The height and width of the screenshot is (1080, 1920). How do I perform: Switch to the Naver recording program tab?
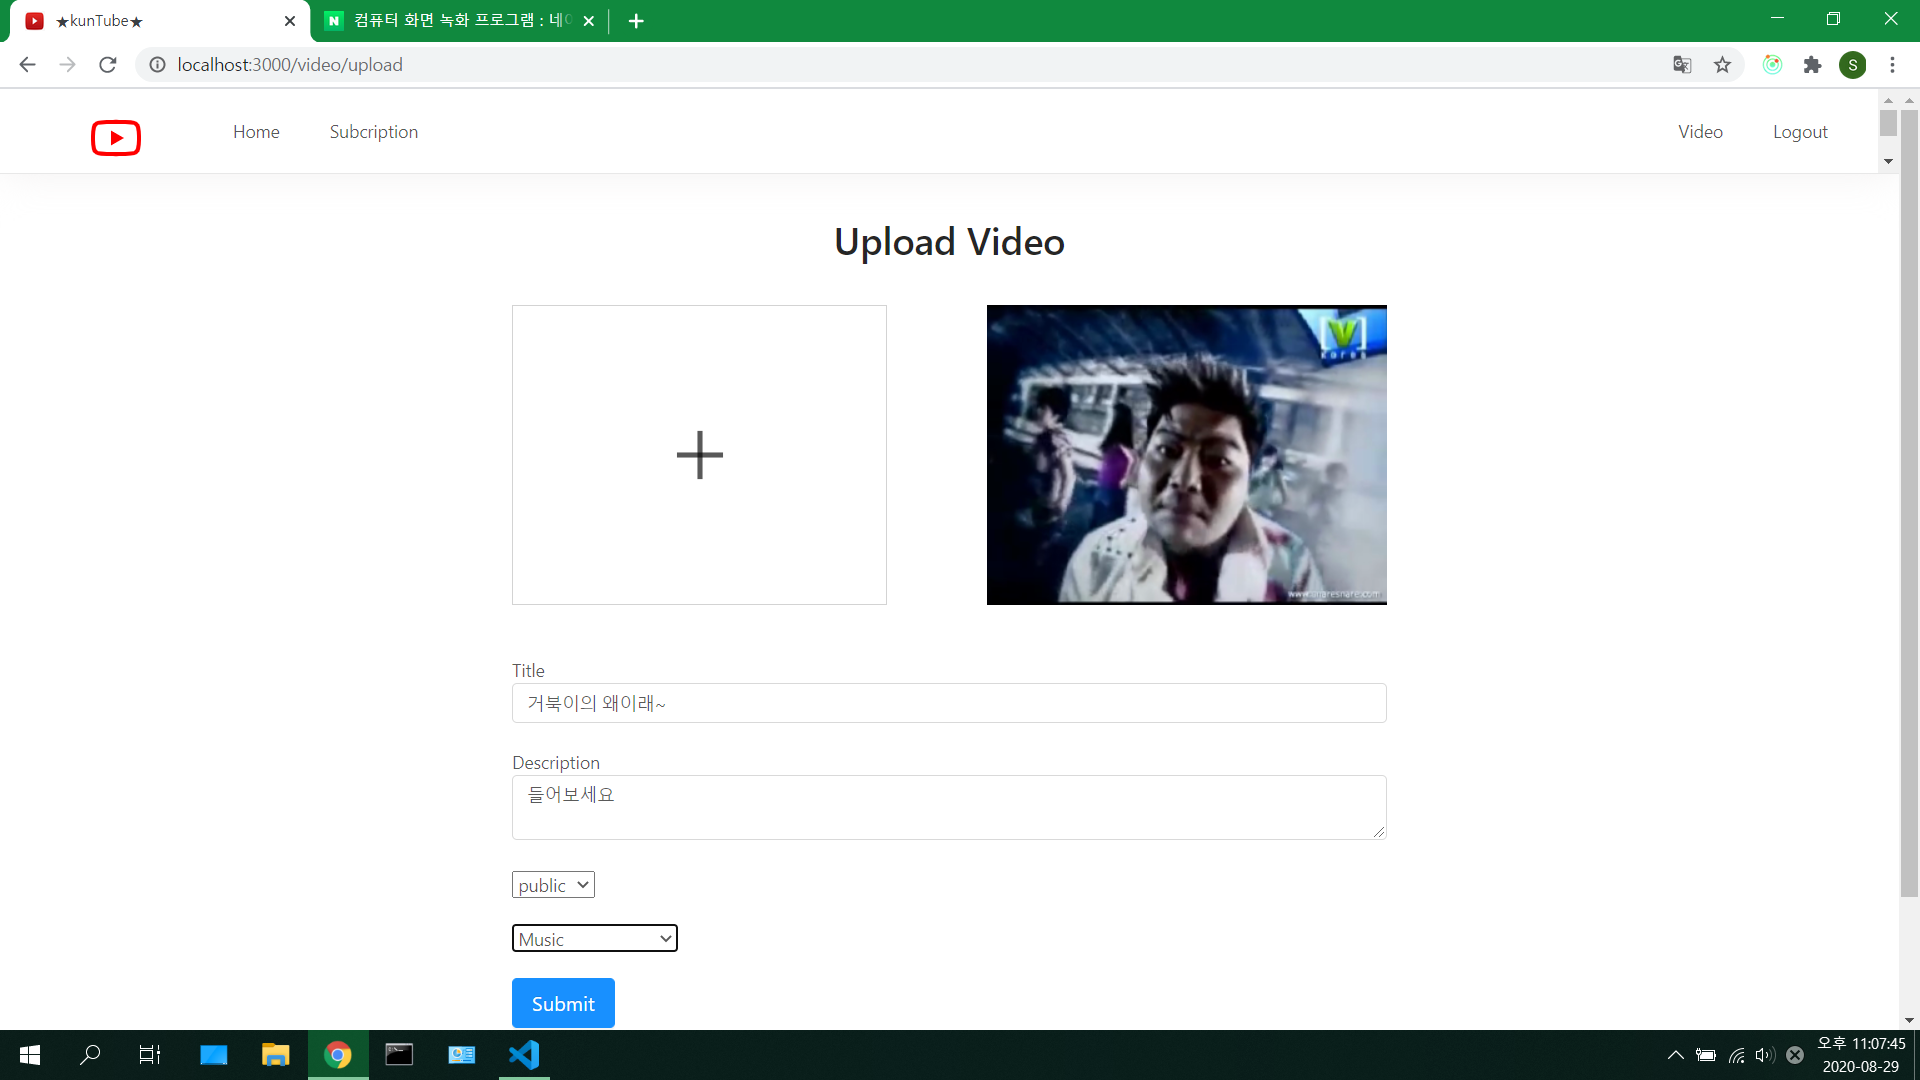pos(450,20)
